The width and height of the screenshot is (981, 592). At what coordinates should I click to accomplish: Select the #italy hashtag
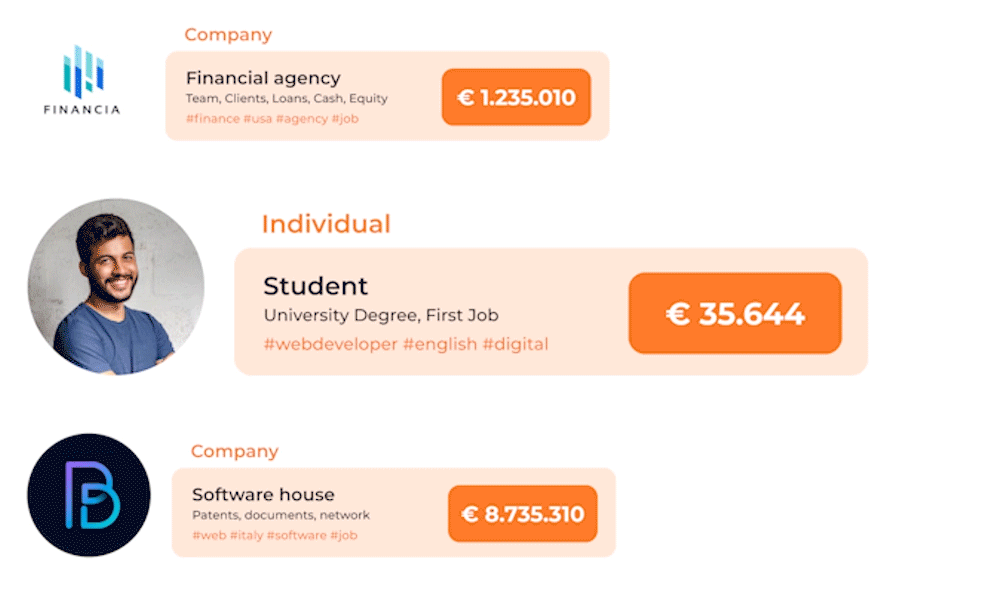246,536
